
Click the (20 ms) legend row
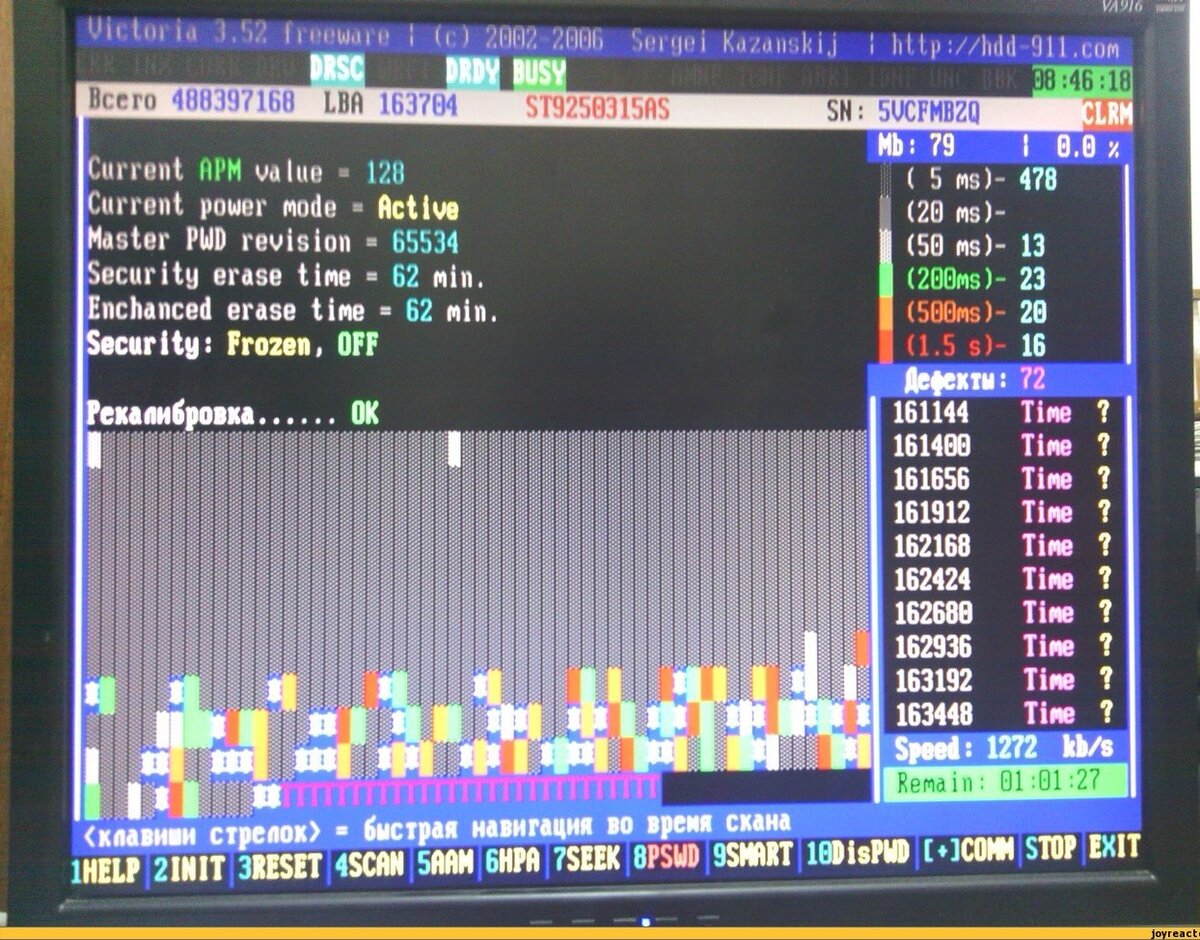[956, 213]
